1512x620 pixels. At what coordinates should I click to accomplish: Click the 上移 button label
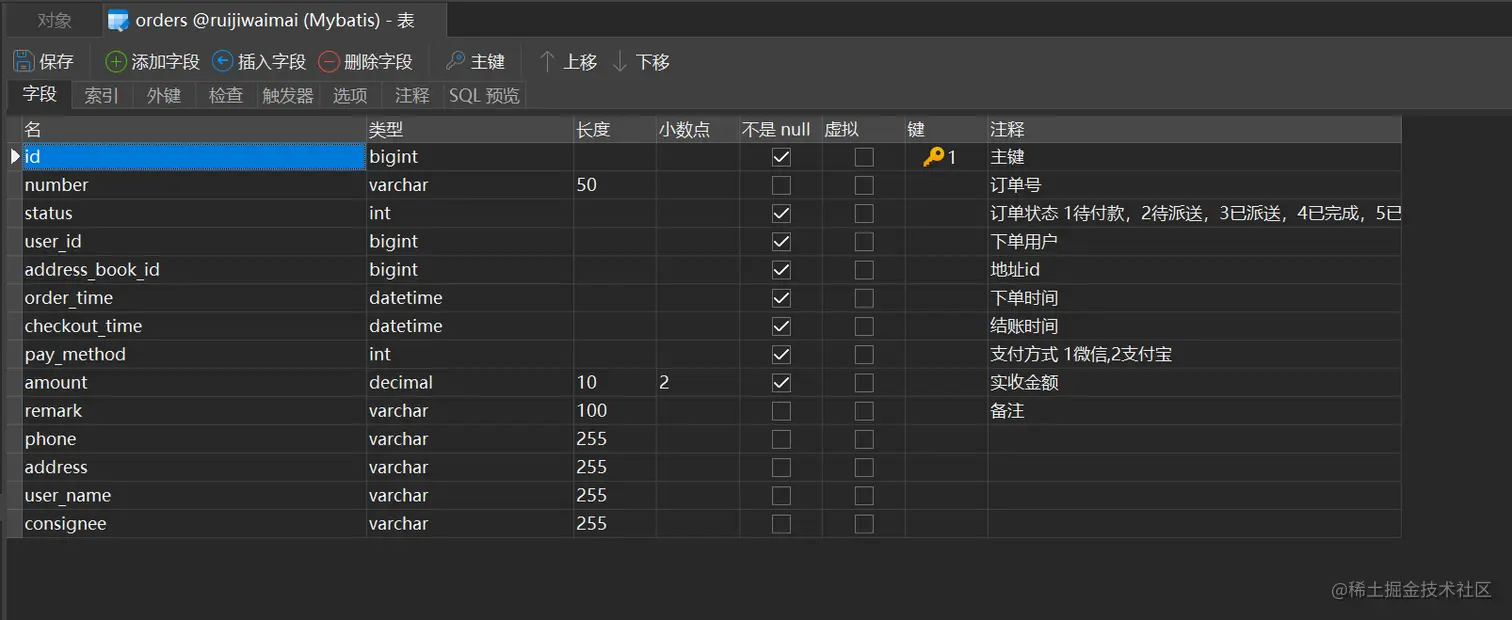coord(580,61)
